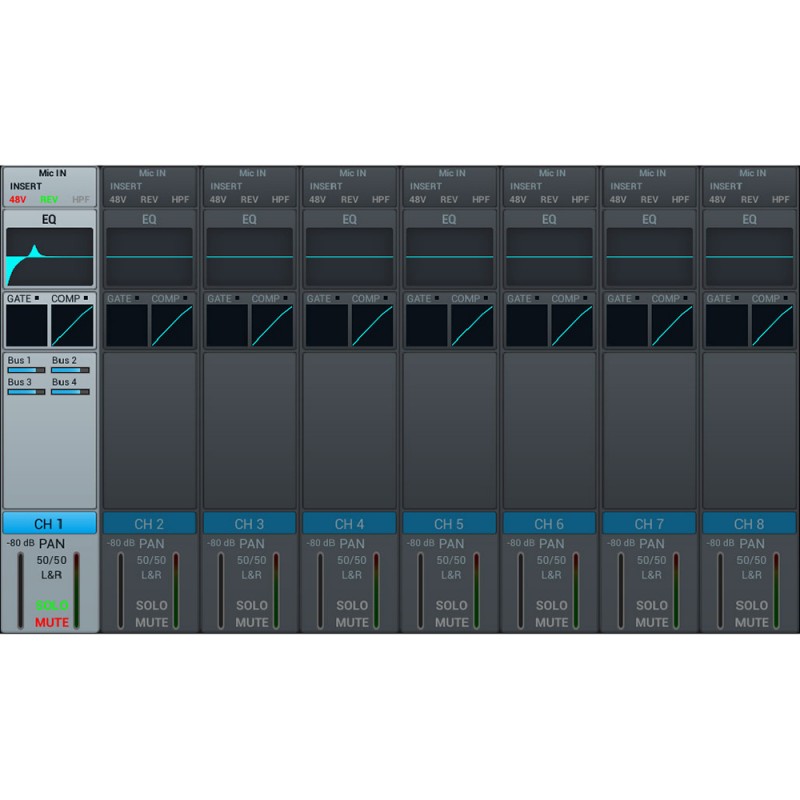
Task: Enable HPF on channel 1
Action: coord(81,200)
